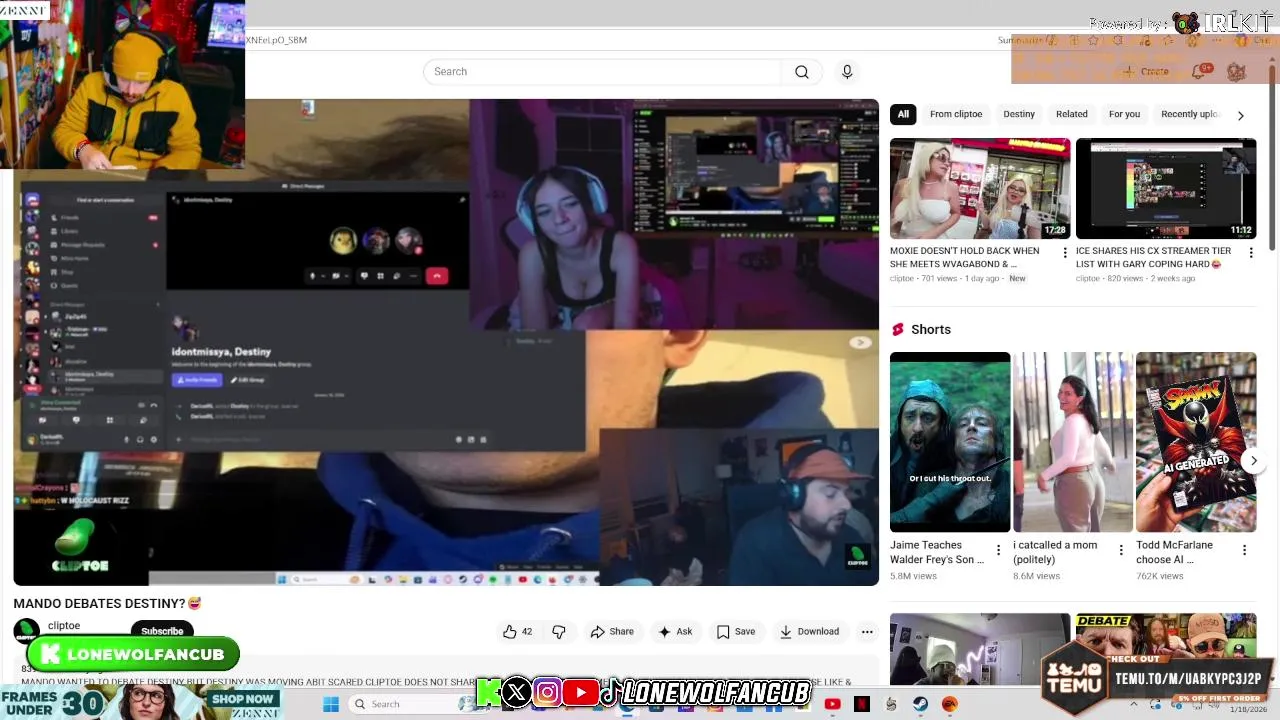The image size is (1280, 720).
Task: Activate voice search microphone icon
Action: click(847, 72)
